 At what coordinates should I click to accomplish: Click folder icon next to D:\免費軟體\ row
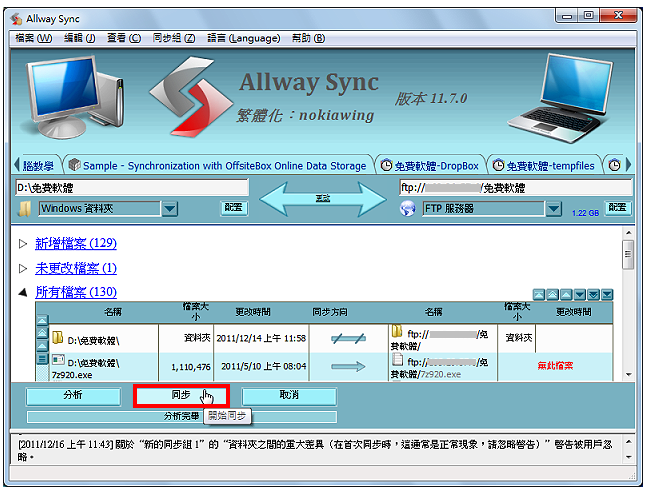57,338
